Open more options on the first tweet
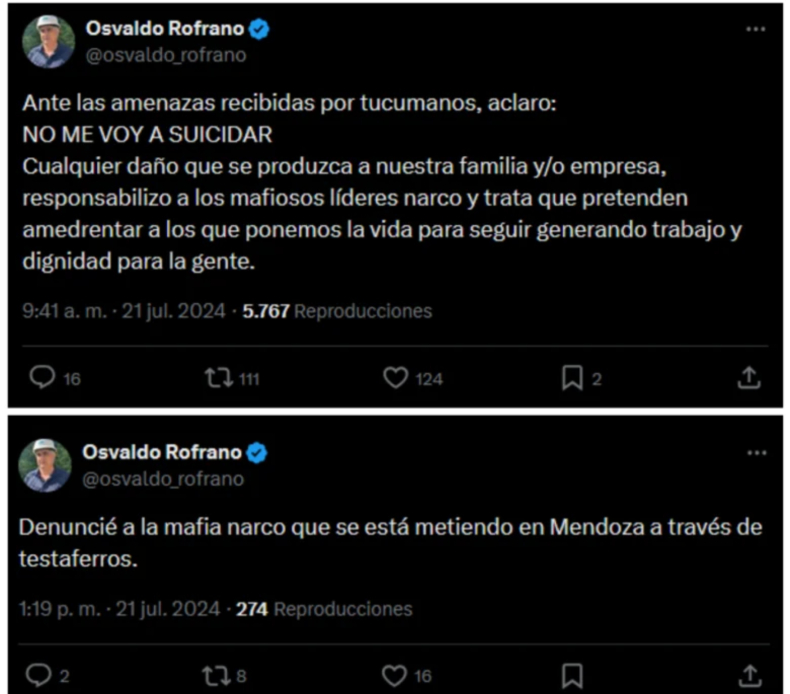 (x=755, y=30)
